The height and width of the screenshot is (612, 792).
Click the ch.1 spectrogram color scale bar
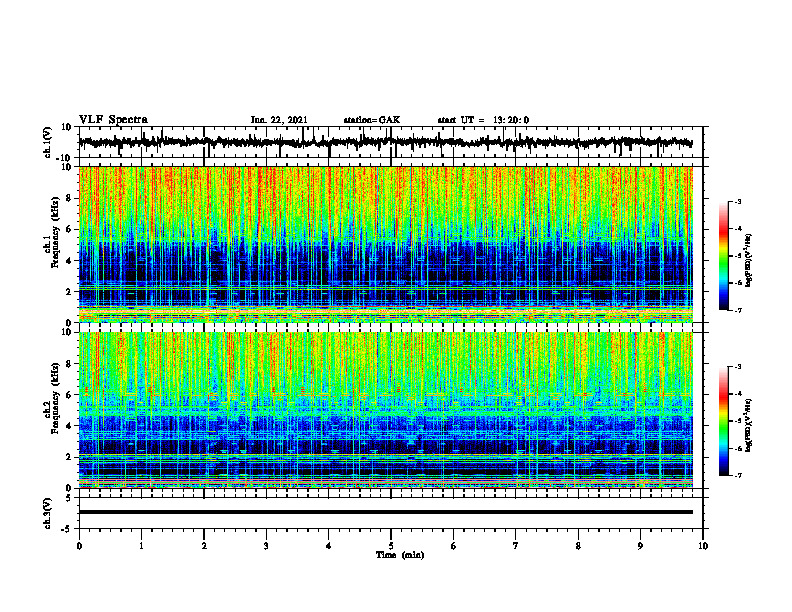[723, 256]
